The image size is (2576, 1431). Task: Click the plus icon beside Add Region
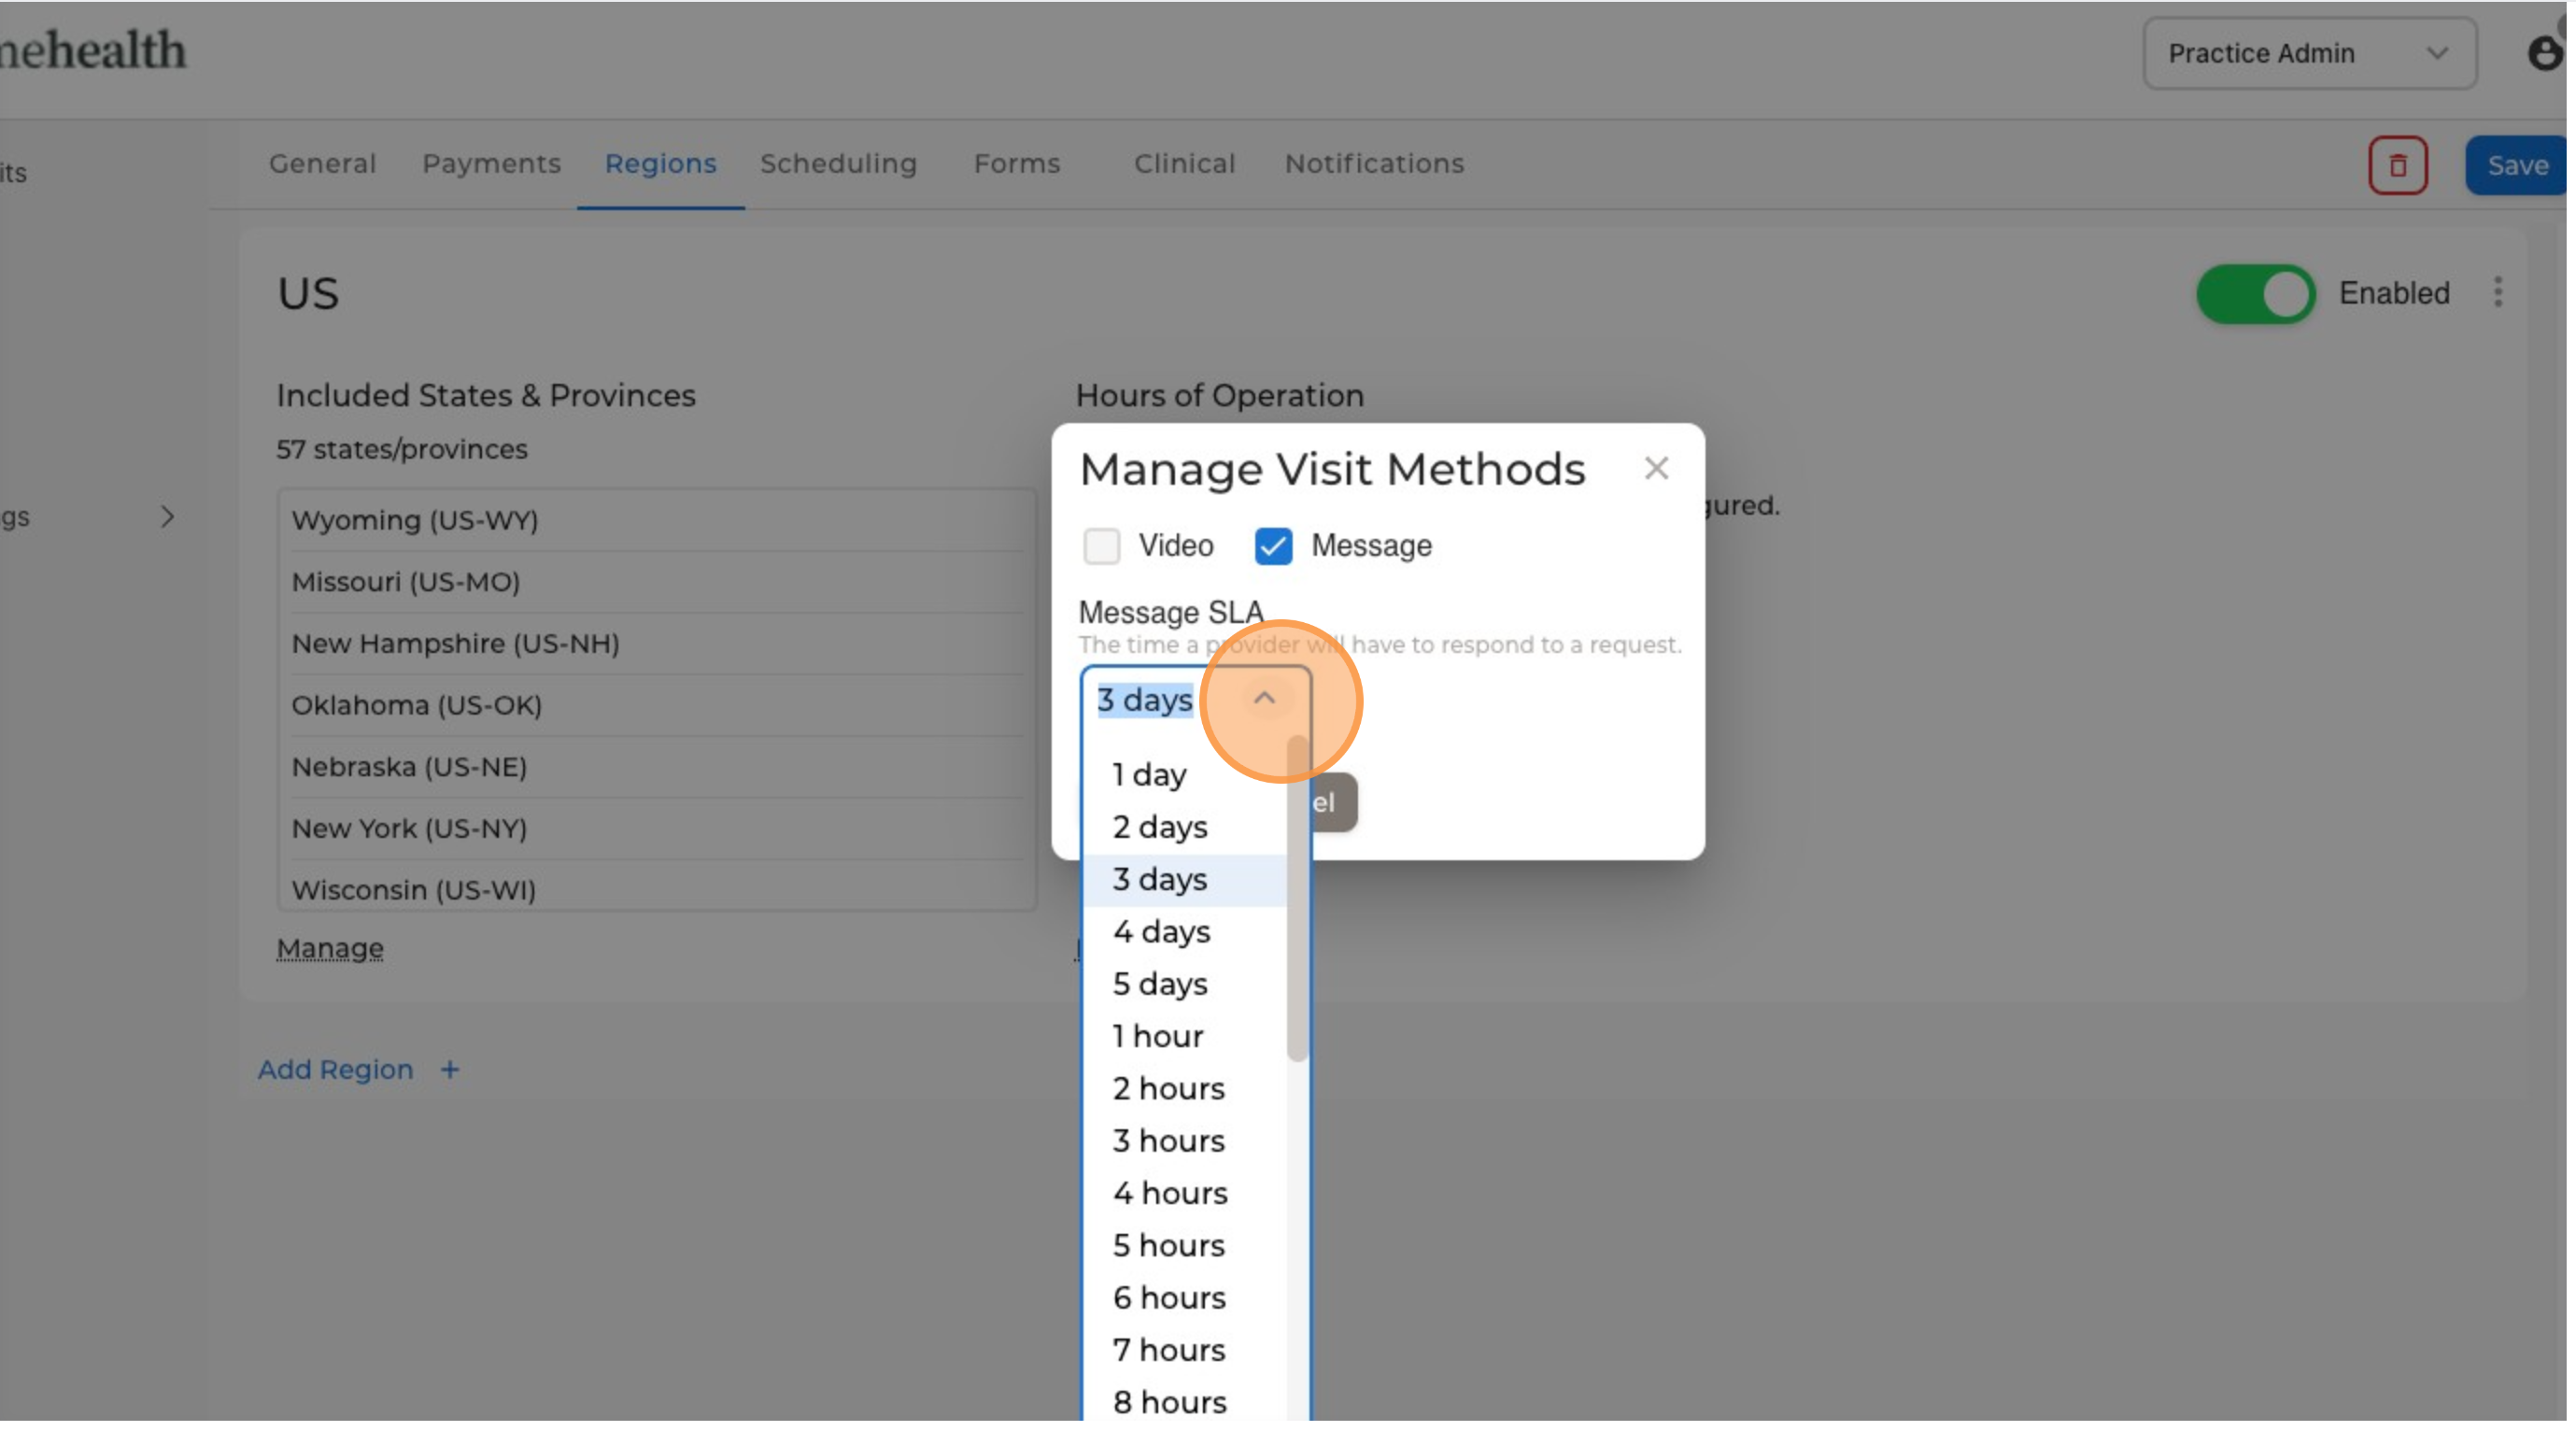click(451, 1072)
